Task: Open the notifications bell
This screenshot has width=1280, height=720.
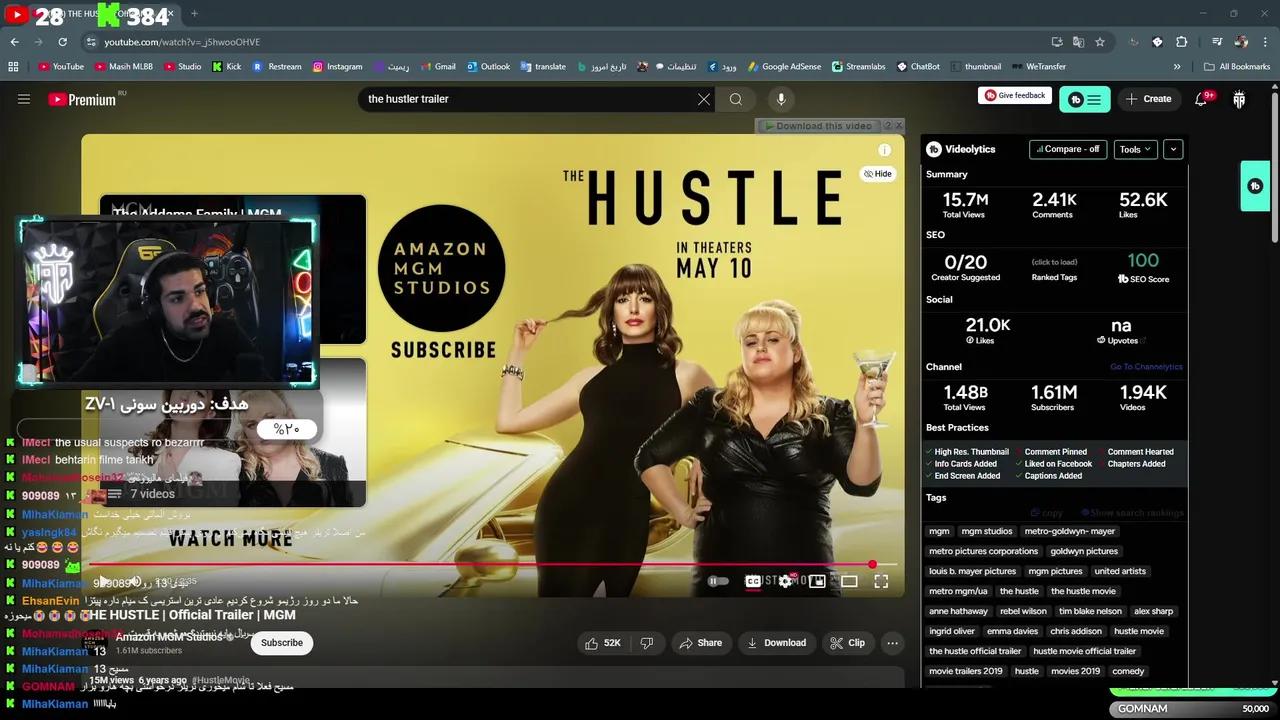Action: click(x=1201, y=99)
